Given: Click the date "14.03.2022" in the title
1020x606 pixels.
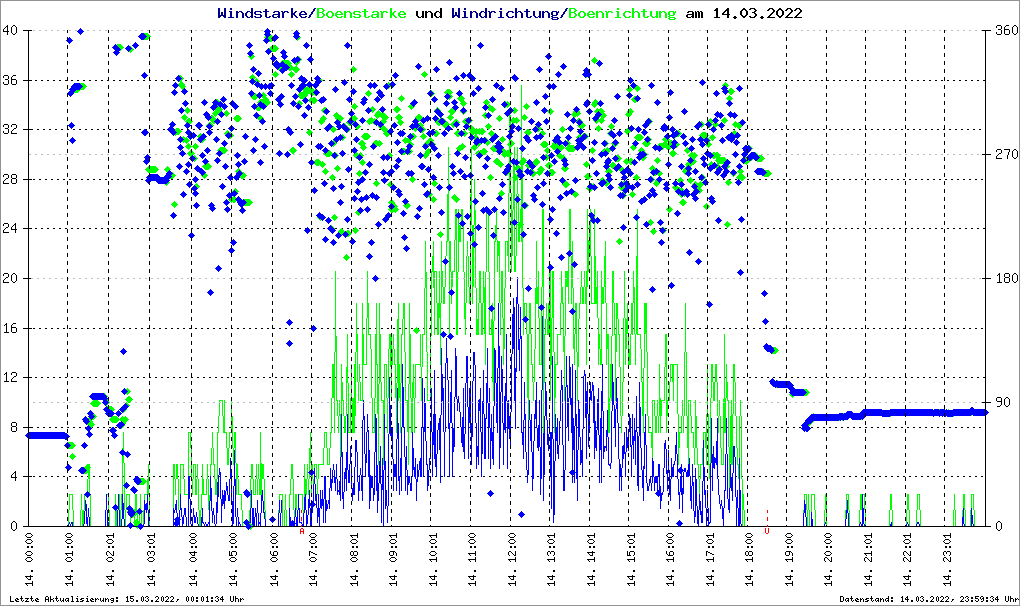Looking at the screenshot, I should pos(756,14).
